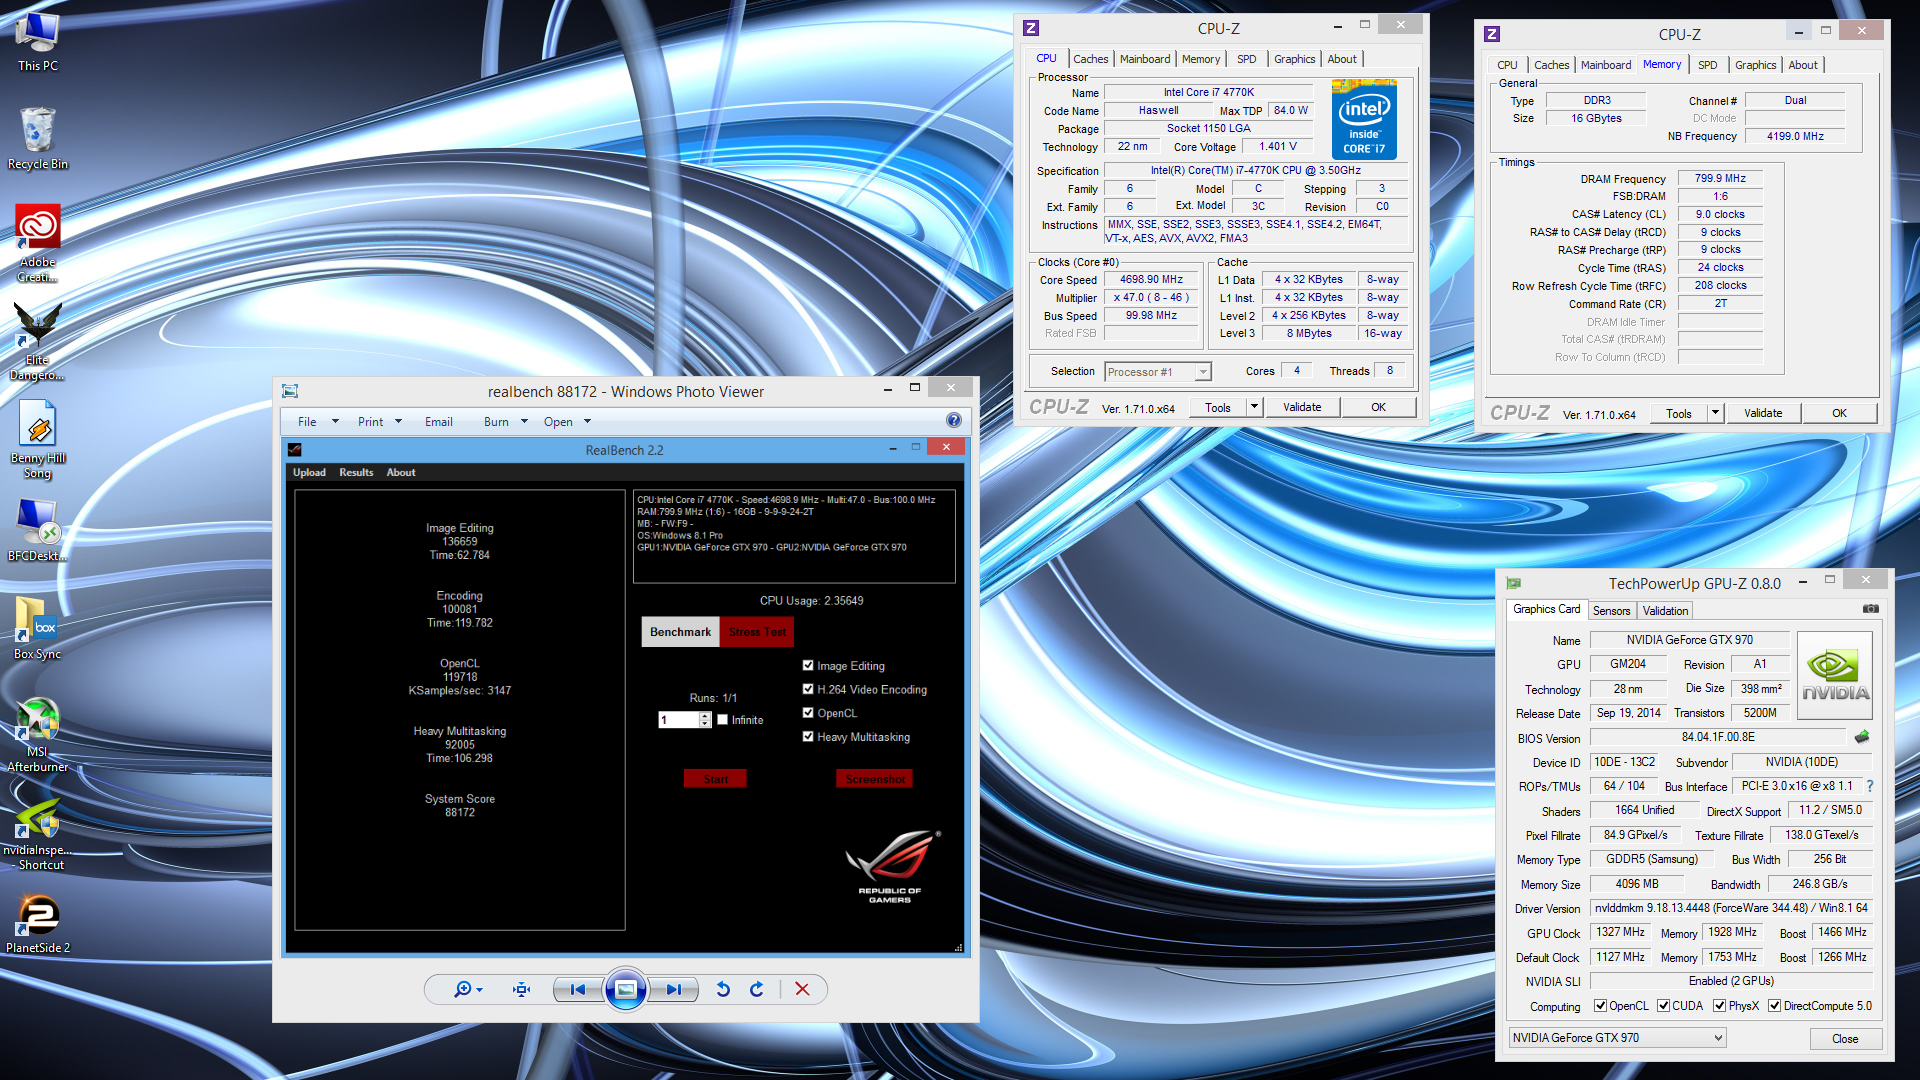The width and height of the screenshot is (1920, 1080).
Task: Open BFCDesktop remote shortcut icon
Action: [x=38, y=529]
